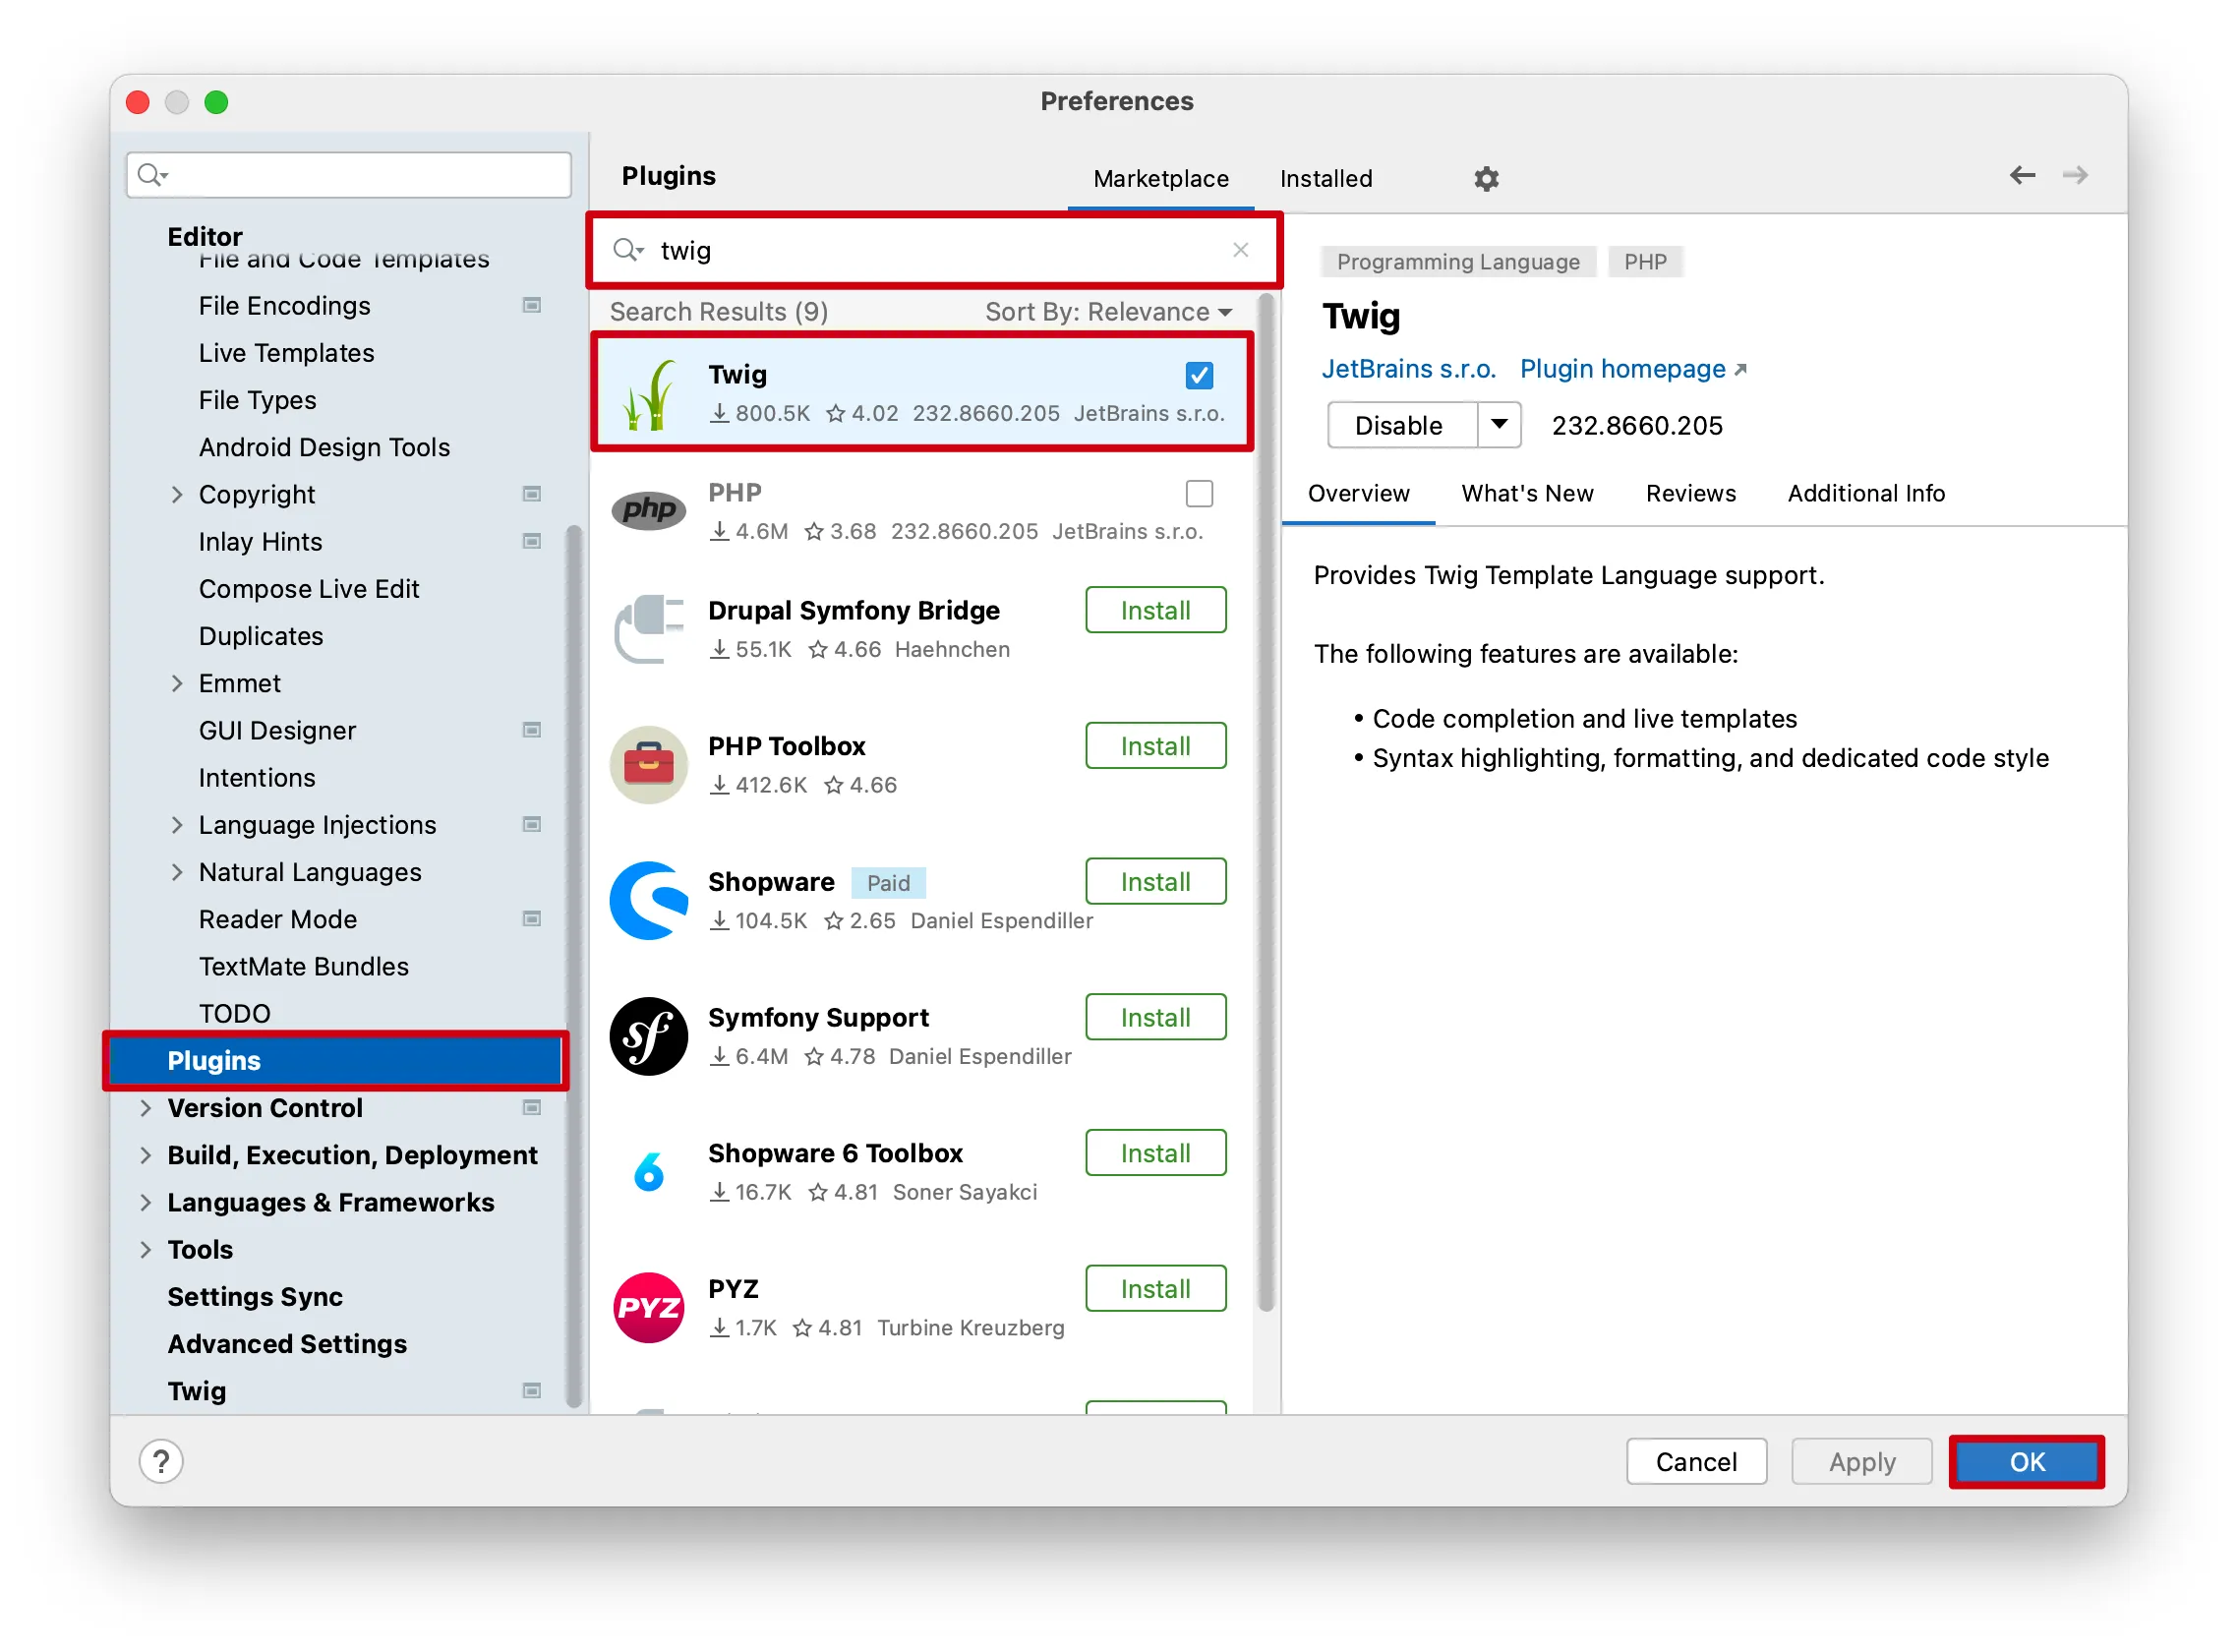The width and height of the screenshot is (2238, 1652).
Task: Open Advanced Settings in the sidebar
Action: 287,1343
